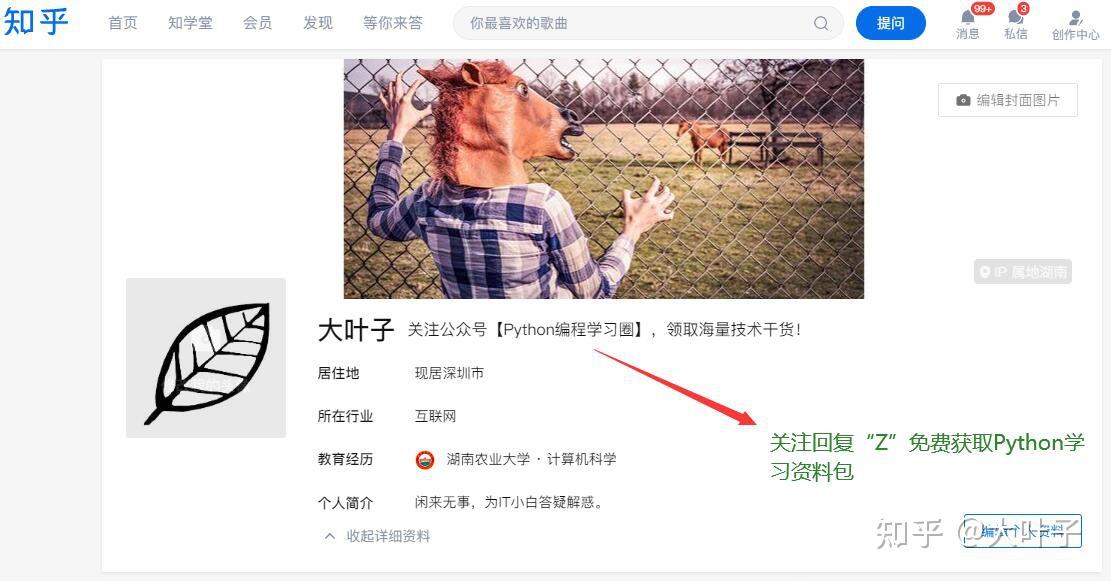Click the 湖南农业大学 school badge icon
This screenshot has width=1111, height=581.
click(424, 460)
